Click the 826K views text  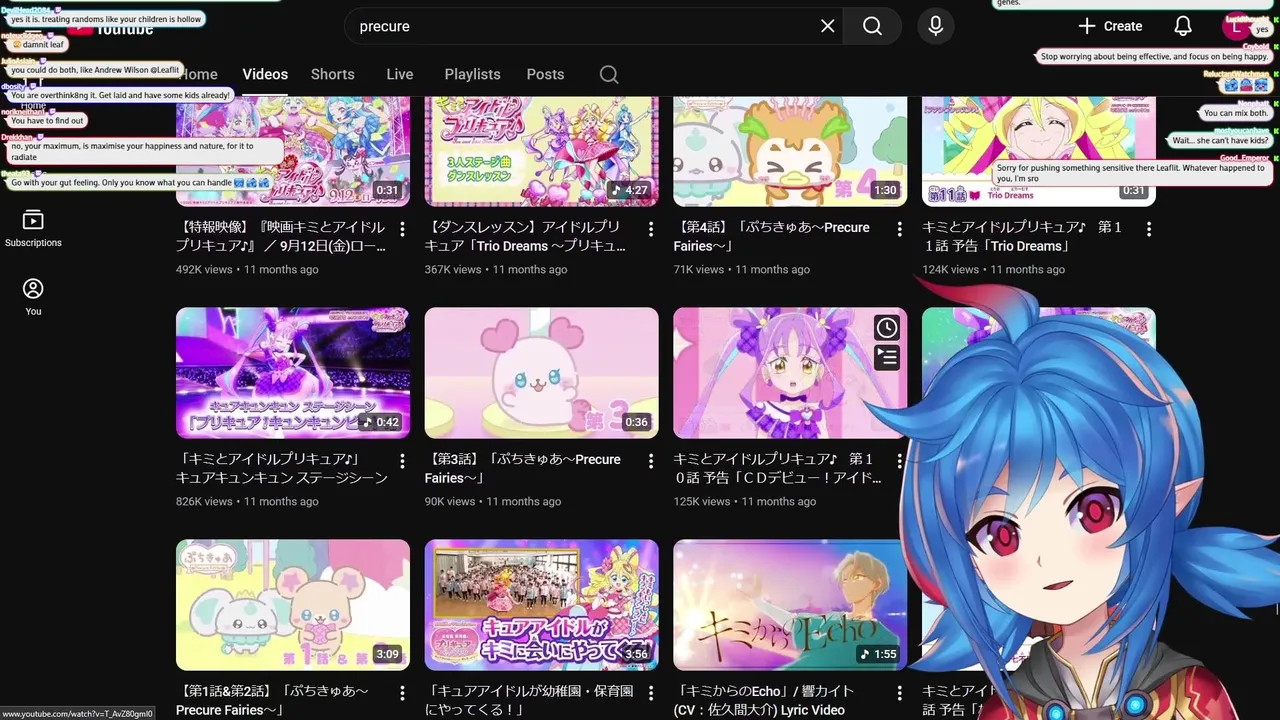(204, 501)
